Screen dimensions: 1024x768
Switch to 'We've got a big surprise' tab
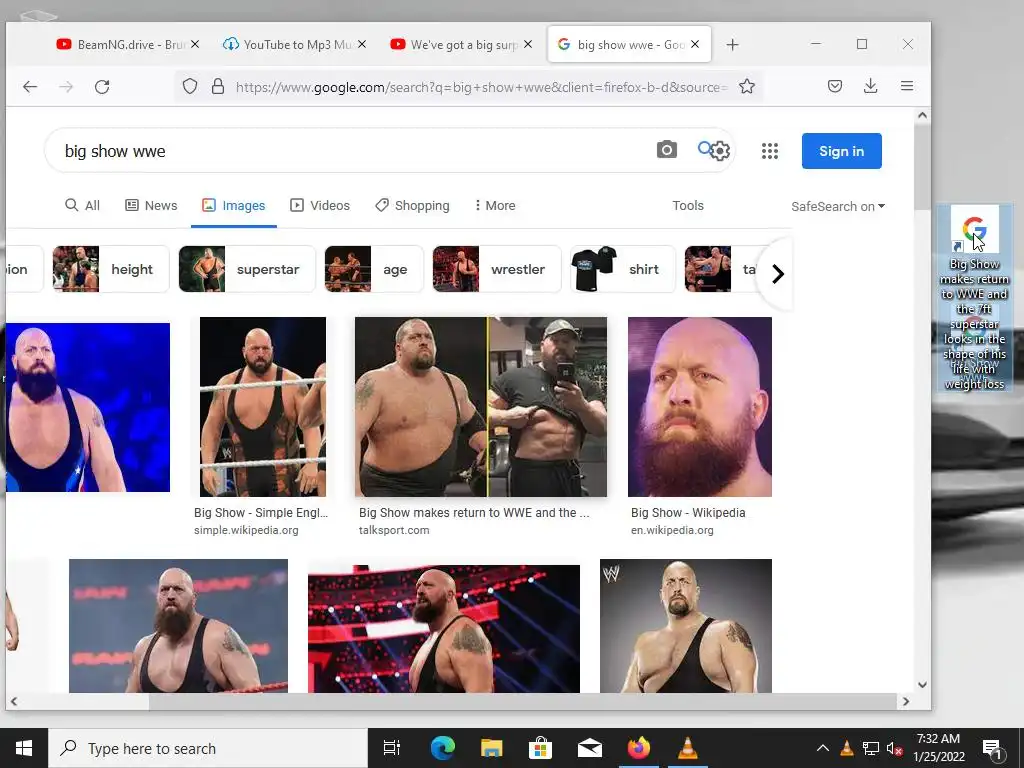tap(461, 44)
